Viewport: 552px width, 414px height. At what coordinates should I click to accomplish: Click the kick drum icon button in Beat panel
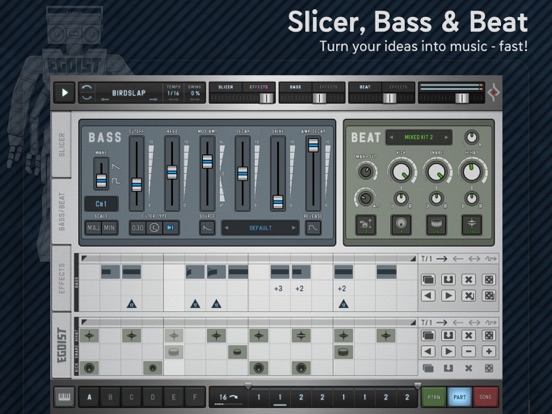[x=401, y=225]
